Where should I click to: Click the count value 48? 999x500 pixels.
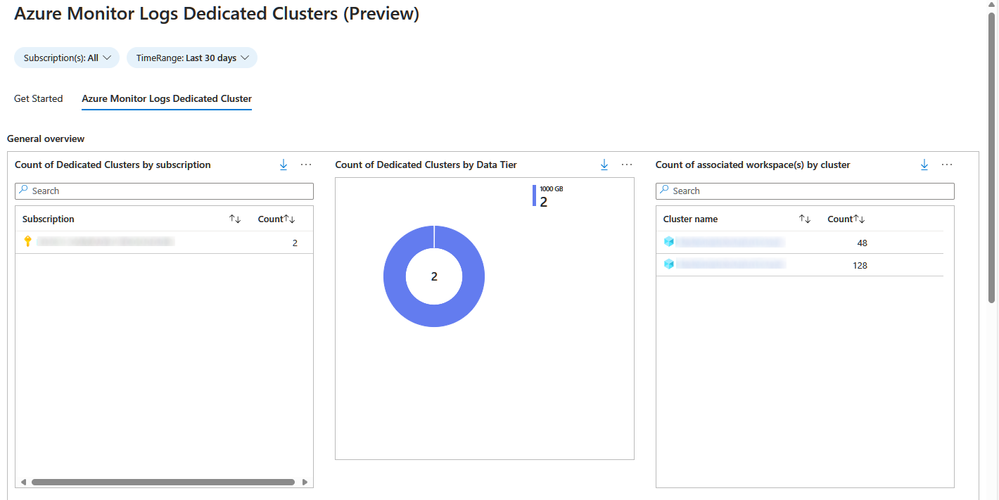coord(862,243)
